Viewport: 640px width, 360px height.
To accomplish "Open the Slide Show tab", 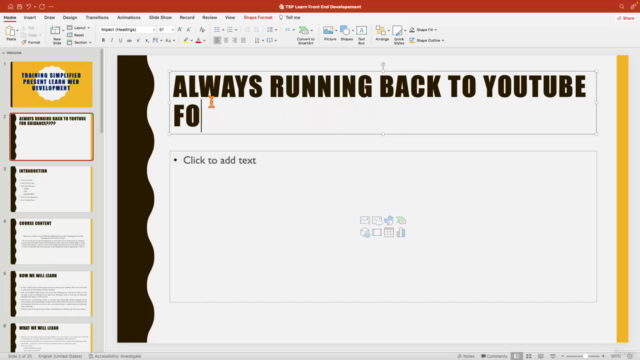I will 160,18.
